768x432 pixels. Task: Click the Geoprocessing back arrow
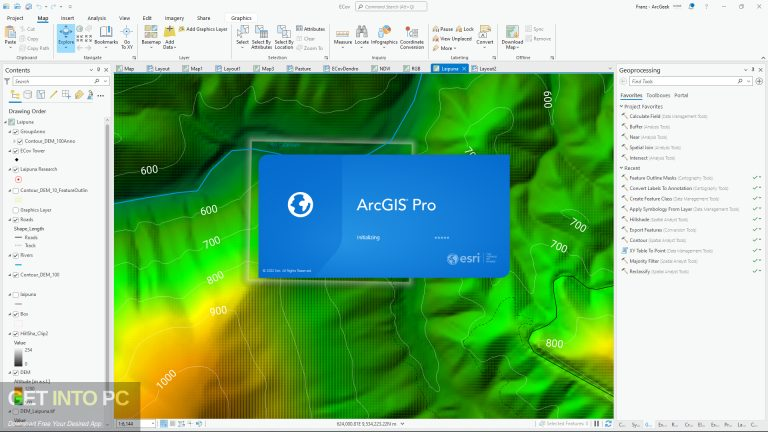point(623,81)
